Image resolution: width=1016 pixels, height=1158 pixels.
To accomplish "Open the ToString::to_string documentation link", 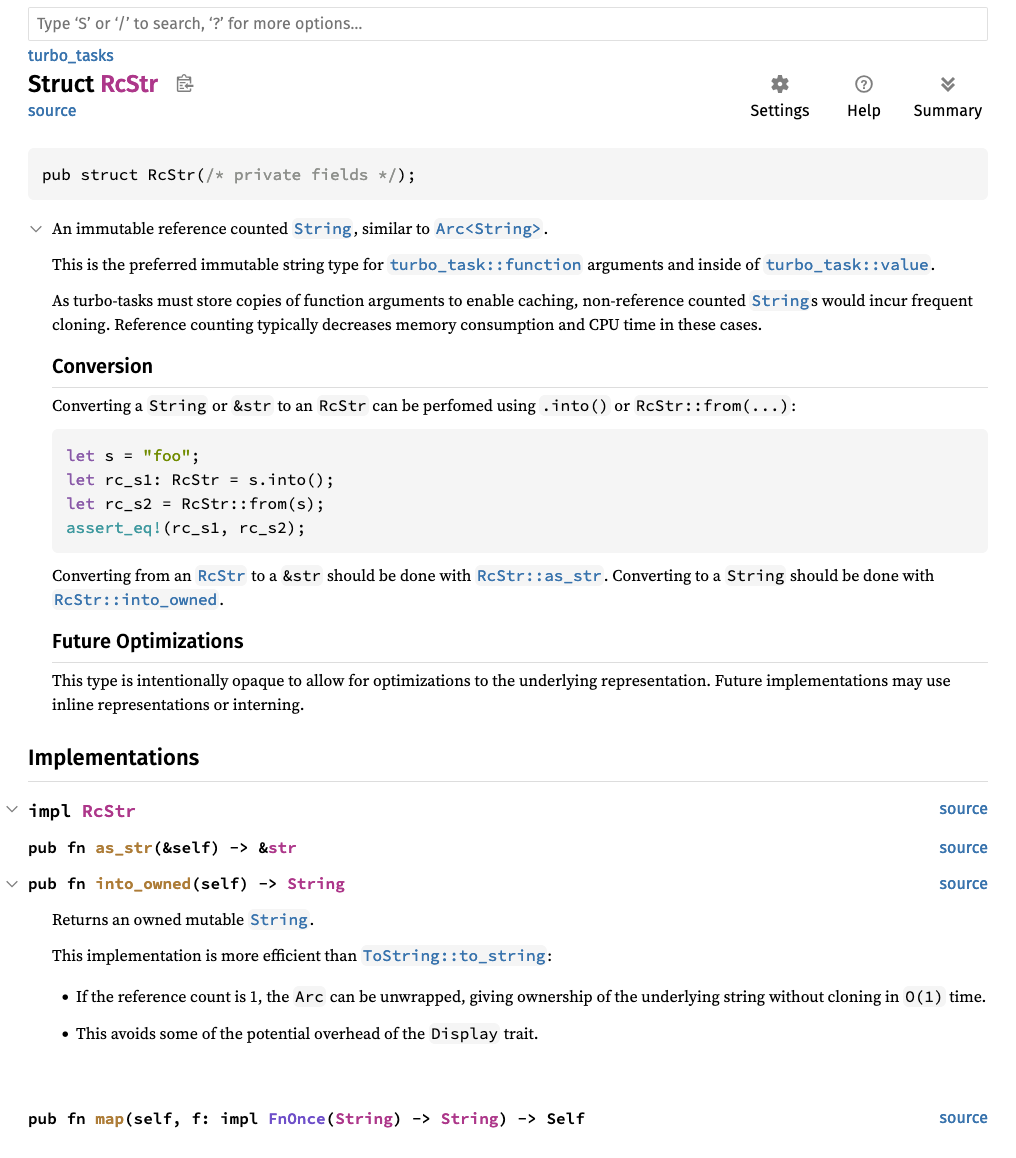I will [x=454, y=955].
